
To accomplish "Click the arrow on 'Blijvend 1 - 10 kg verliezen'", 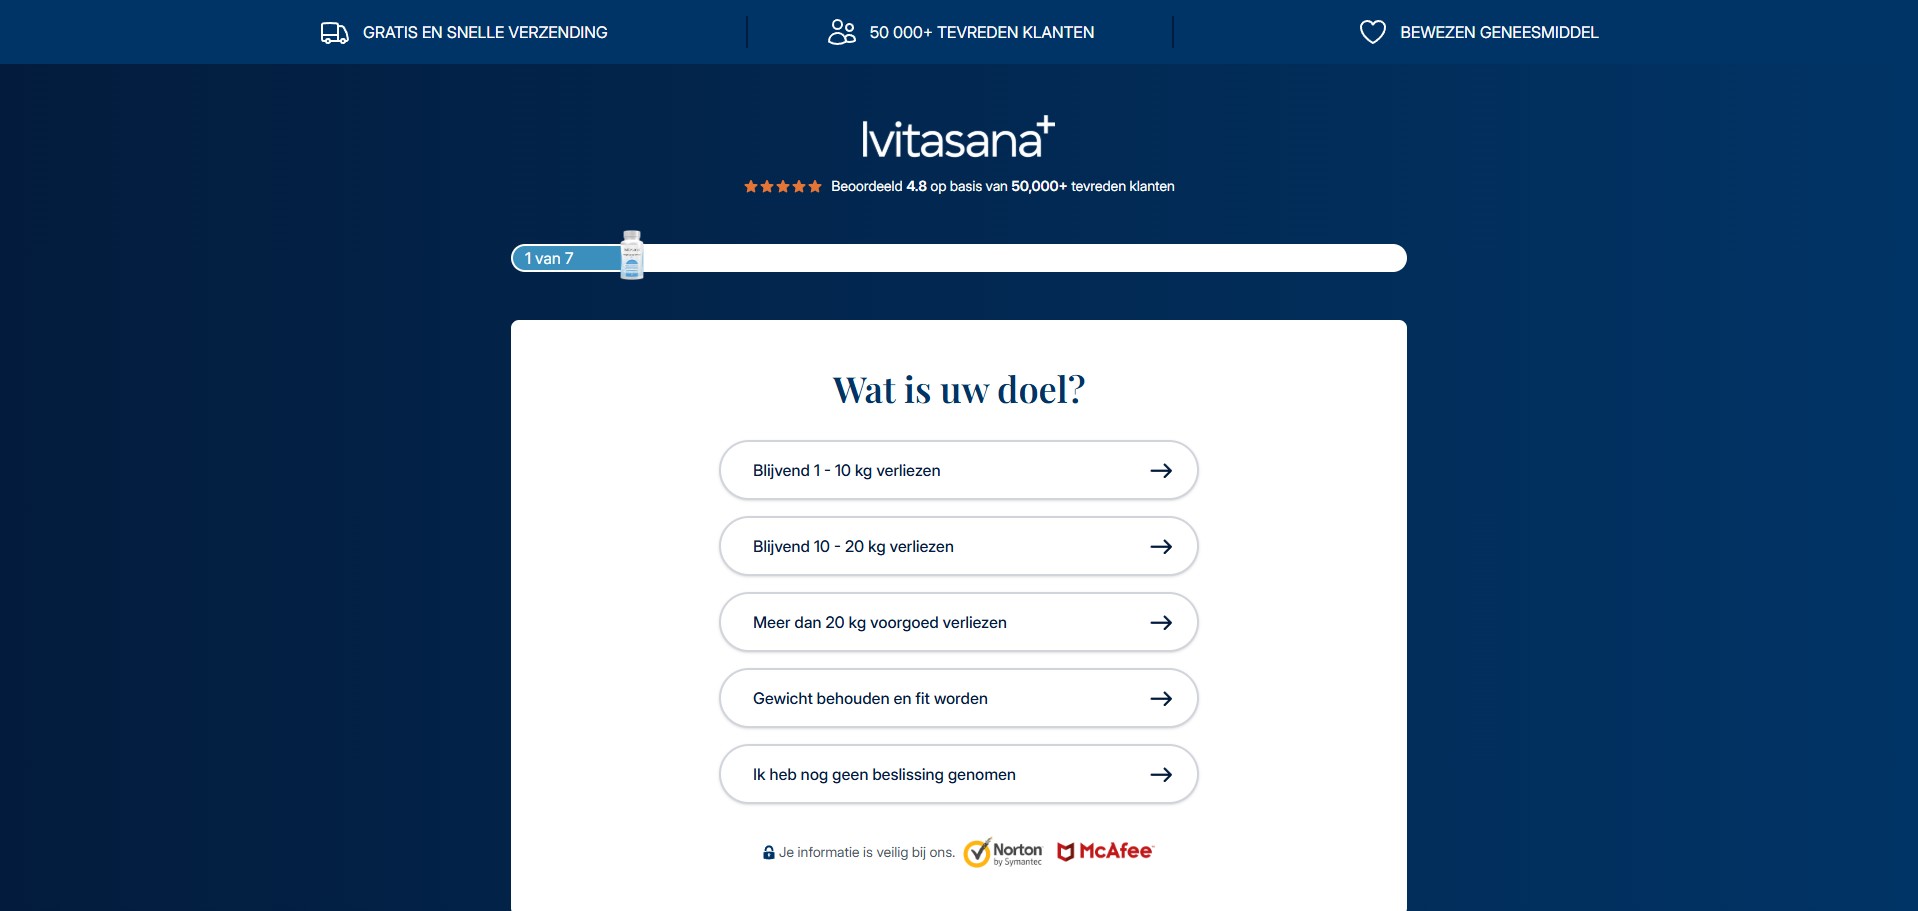I will point(1160,471).
